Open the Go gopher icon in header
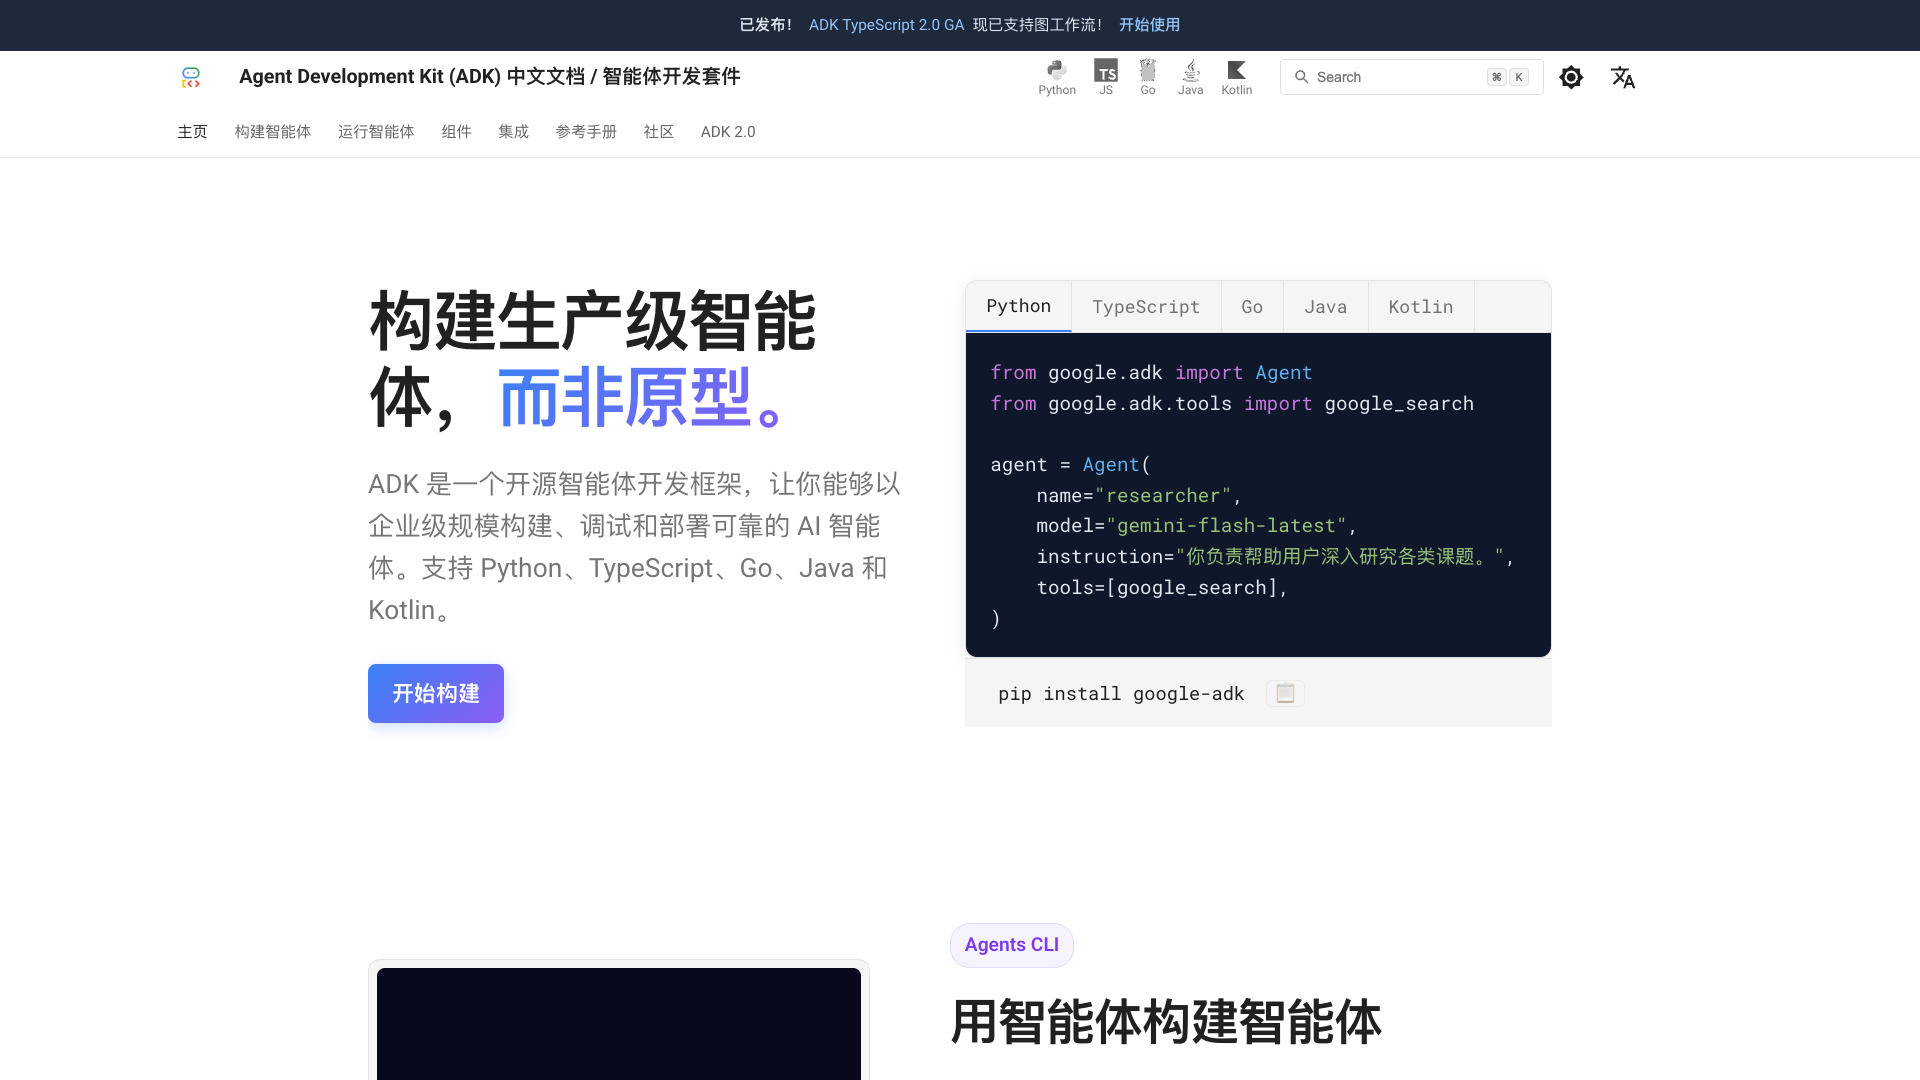Screen dimensions: 1920x1080 click(x=1148, y=77)
